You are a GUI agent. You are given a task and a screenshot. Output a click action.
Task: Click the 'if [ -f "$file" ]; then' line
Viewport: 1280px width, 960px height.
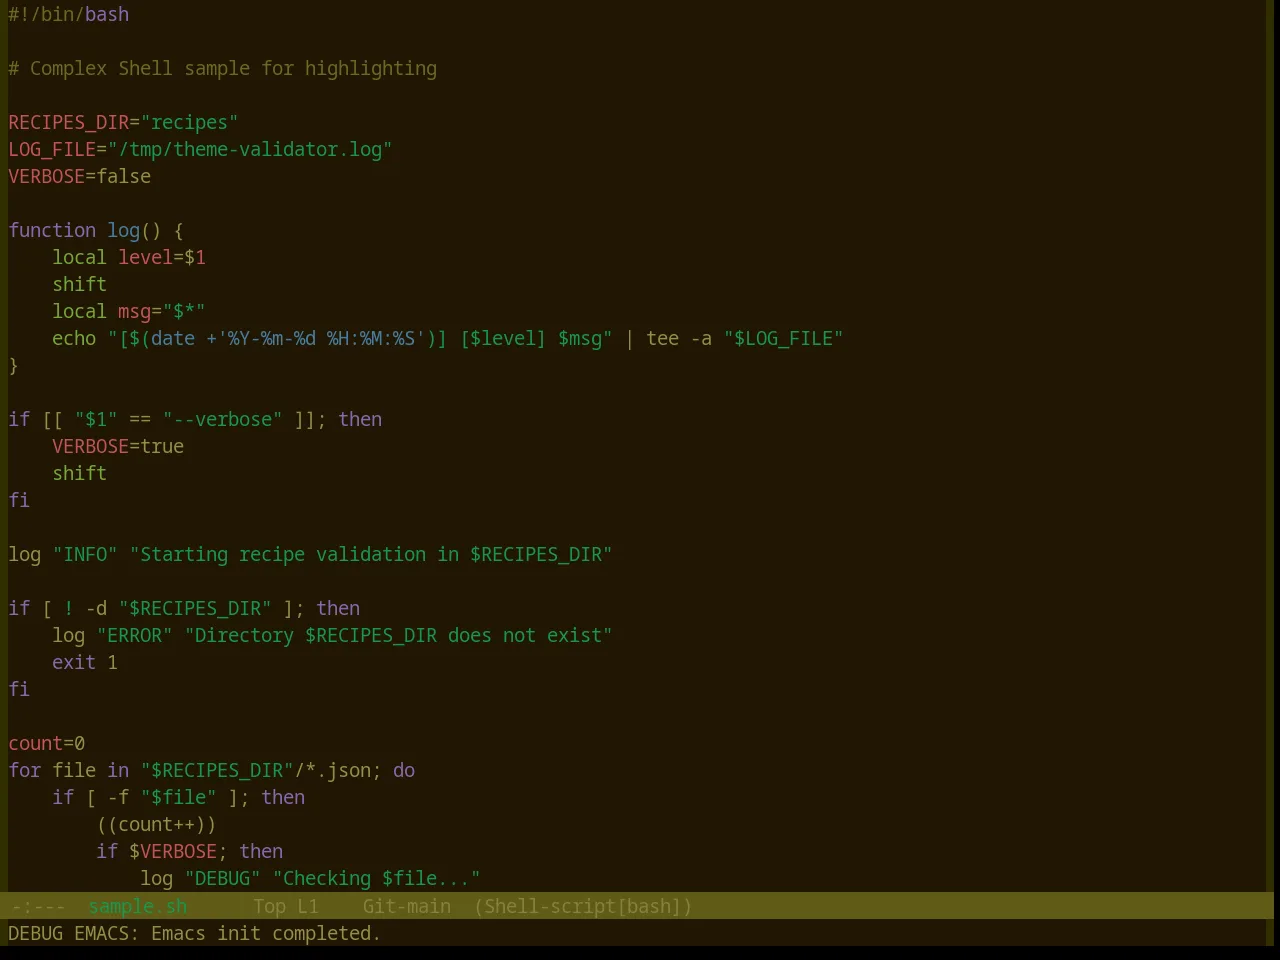(179, 797)
